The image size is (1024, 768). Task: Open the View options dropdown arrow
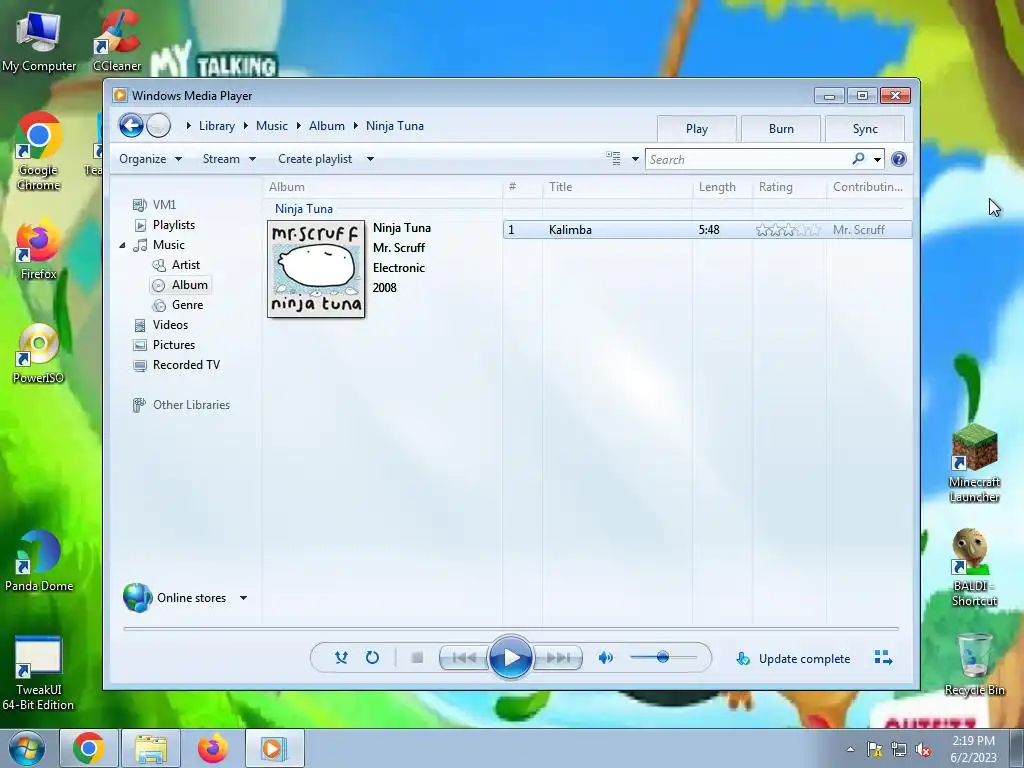click(635, 159)
